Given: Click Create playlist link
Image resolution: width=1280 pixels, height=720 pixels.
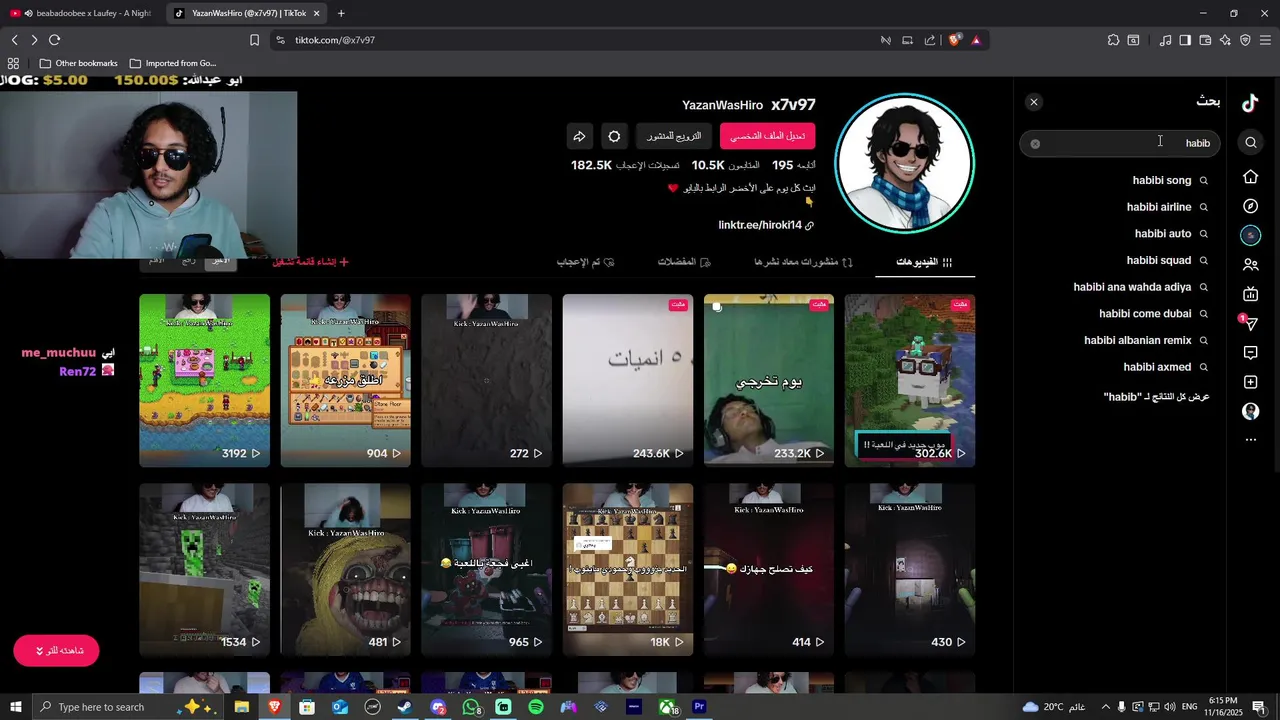Looking at the screenshot, I should [x=310, y=262].
